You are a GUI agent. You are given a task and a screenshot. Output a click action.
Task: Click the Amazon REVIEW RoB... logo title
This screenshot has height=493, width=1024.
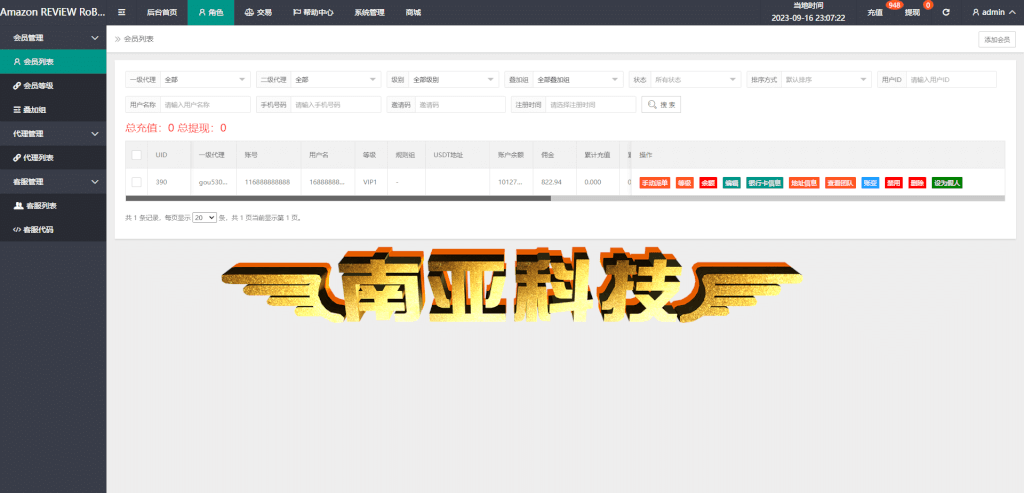tap(52, 12)
